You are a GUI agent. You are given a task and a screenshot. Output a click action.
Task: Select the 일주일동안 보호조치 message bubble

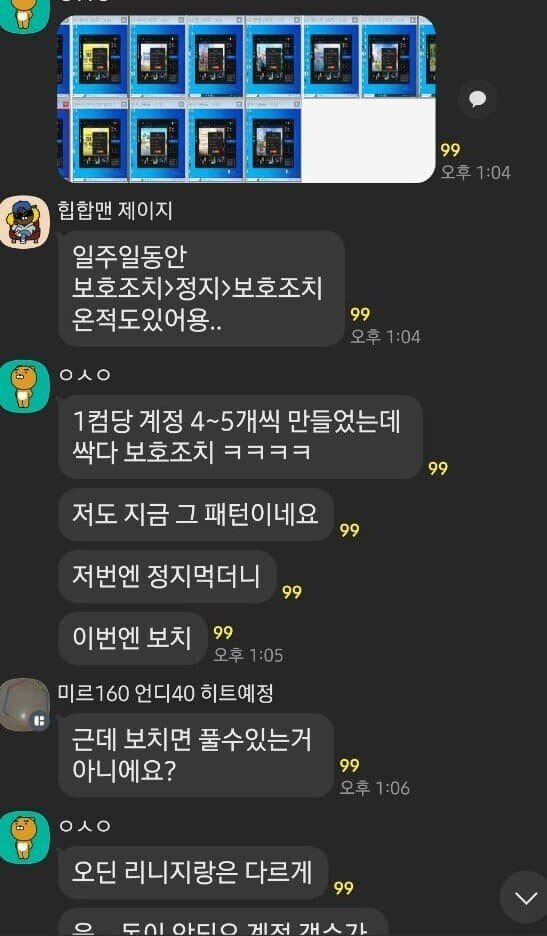(201, 289)
